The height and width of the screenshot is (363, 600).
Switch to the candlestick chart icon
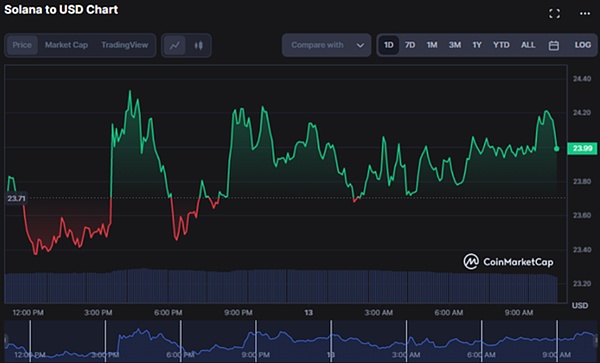[x=198, y=46]
